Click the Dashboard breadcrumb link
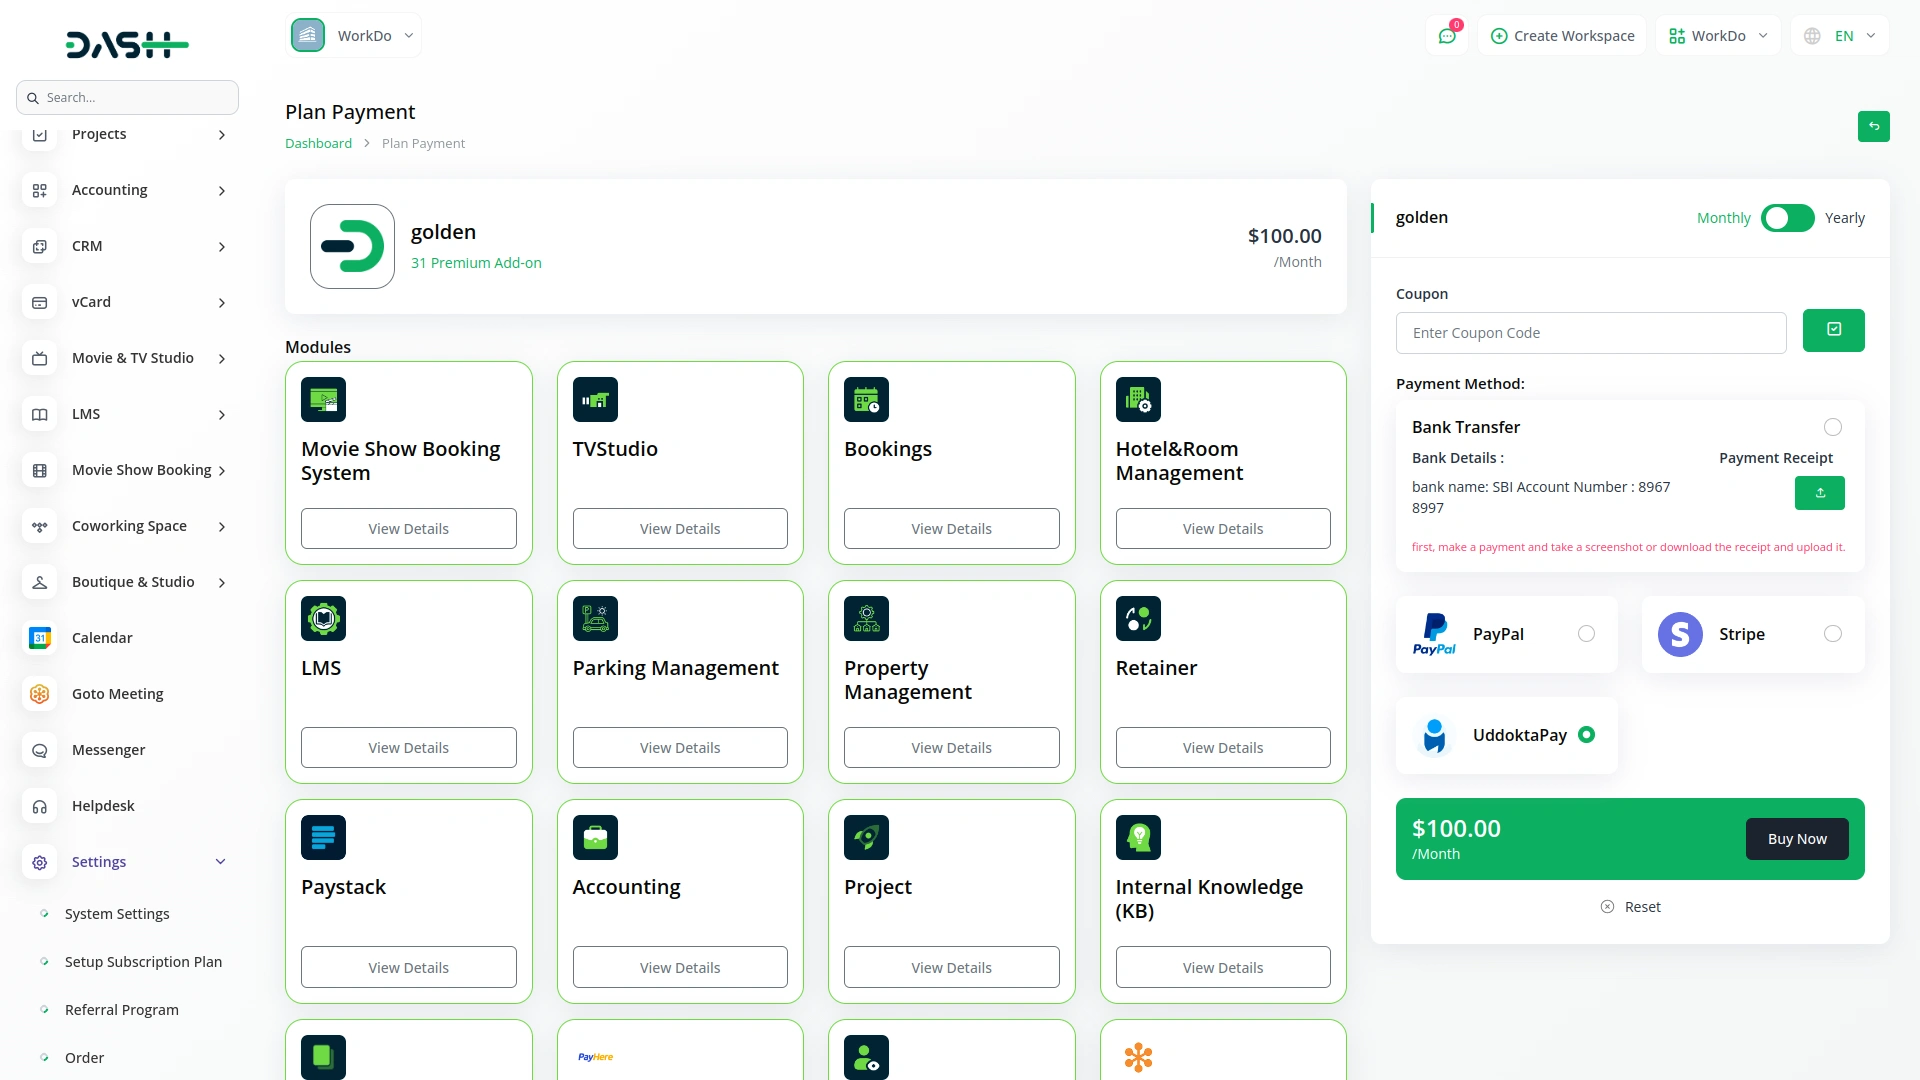Screen dimensions: 1920x1080 click(x=318, y=143)
